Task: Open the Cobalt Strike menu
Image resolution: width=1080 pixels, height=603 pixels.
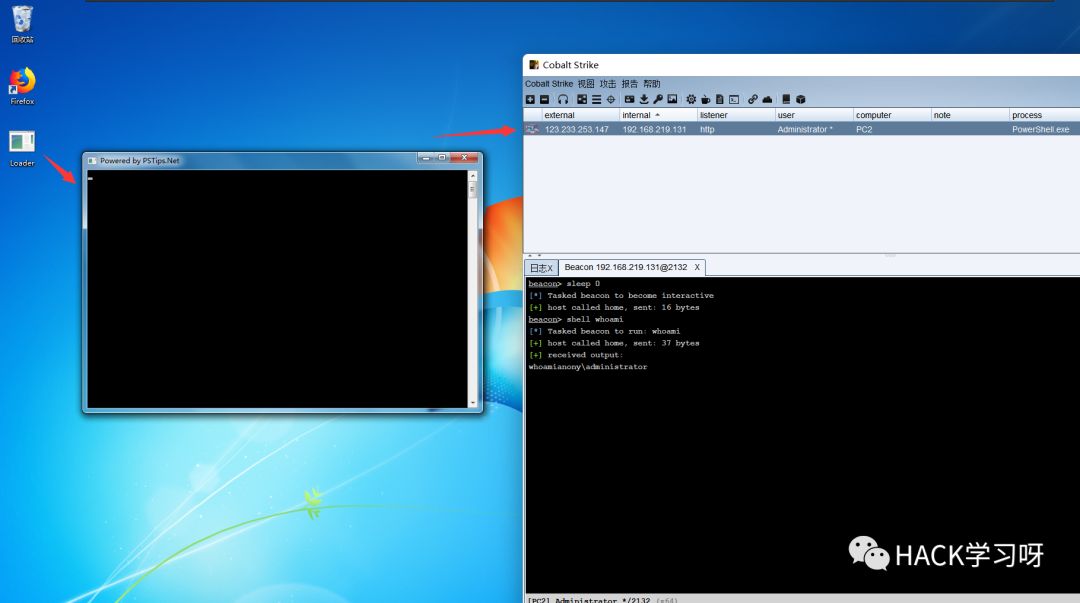Action: point(549,84)
